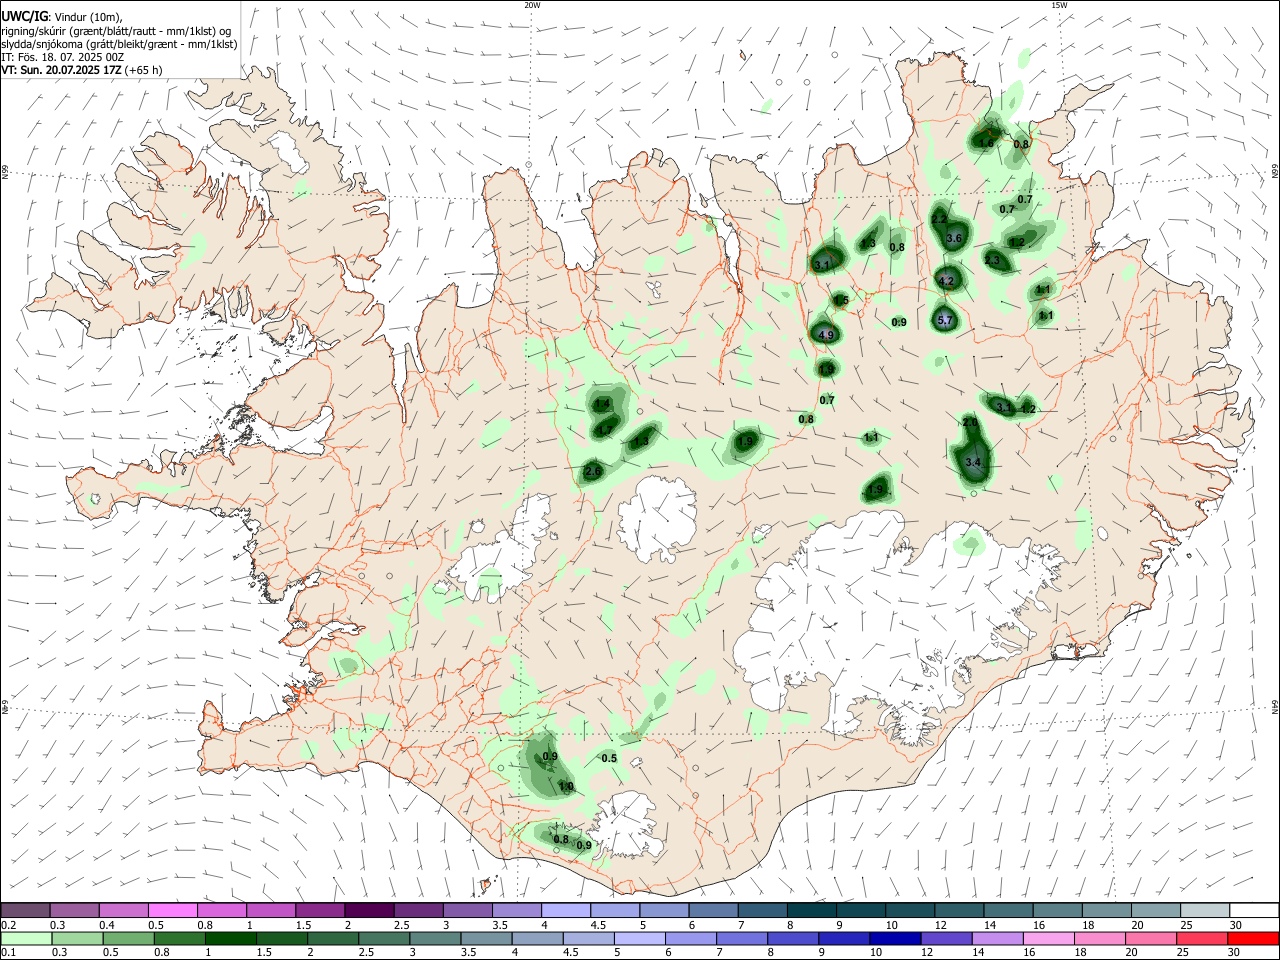Pick the white snow swatch starting at 30

[1253, 911]
